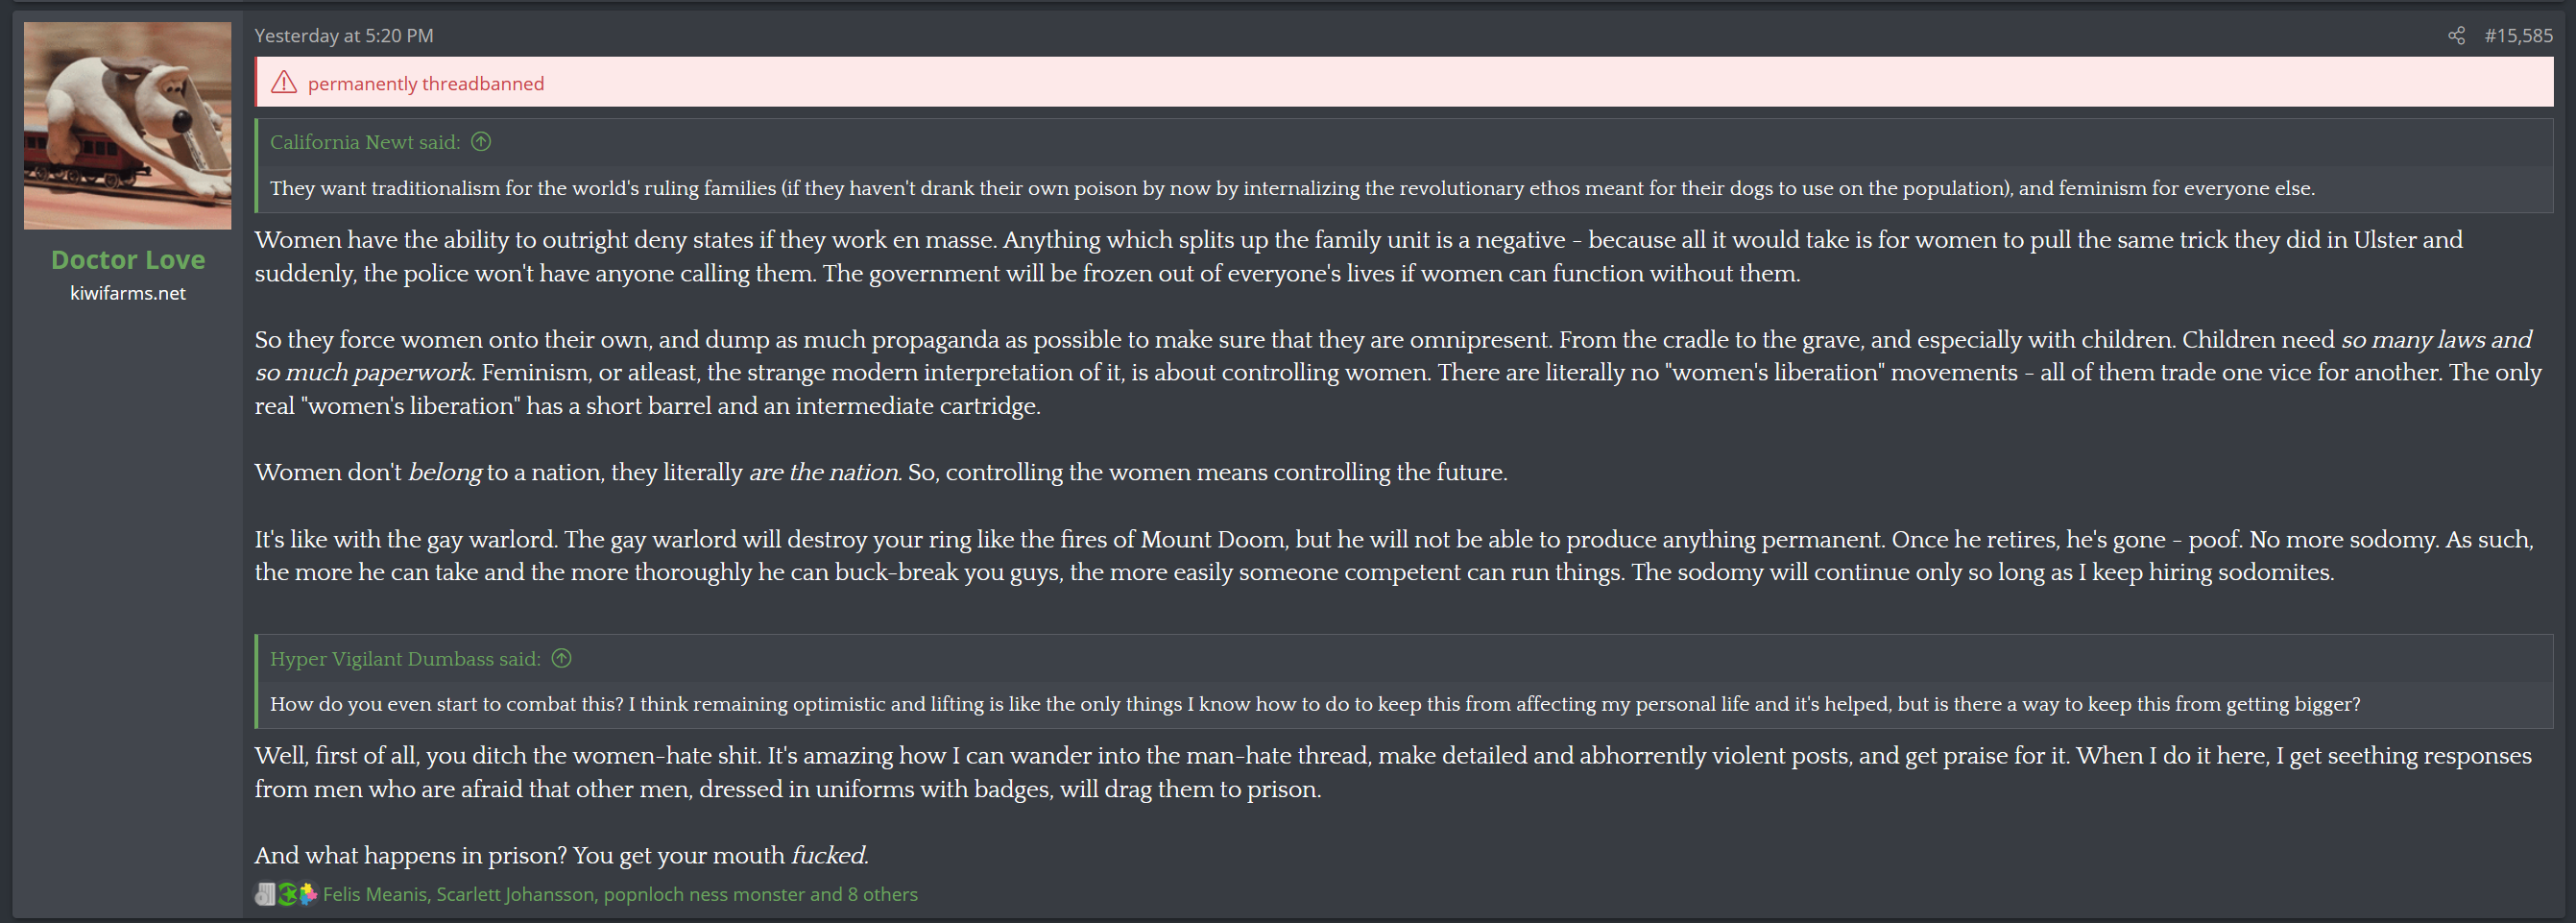The width and height of the screenshot is (2576, 923).
Task: Click 'California Newt said:' quote header
Action: [365, 142]
